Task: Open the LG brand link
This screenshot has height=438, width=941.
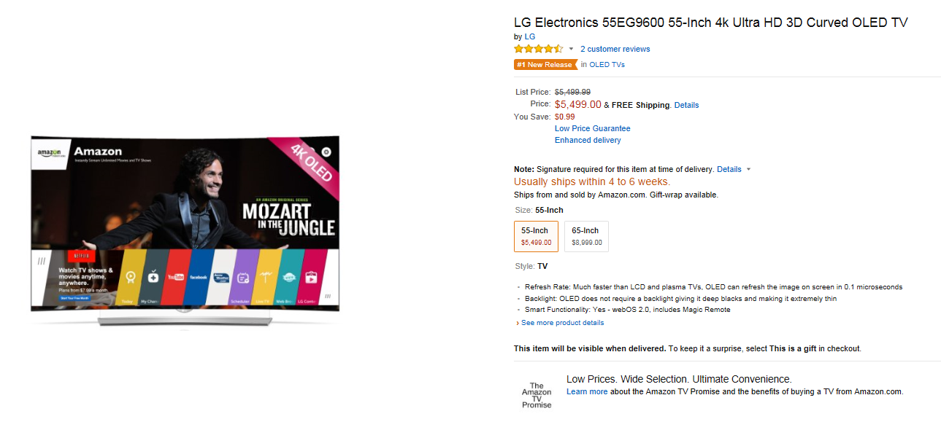Action: pyautogui.click(x=530, y=37)
